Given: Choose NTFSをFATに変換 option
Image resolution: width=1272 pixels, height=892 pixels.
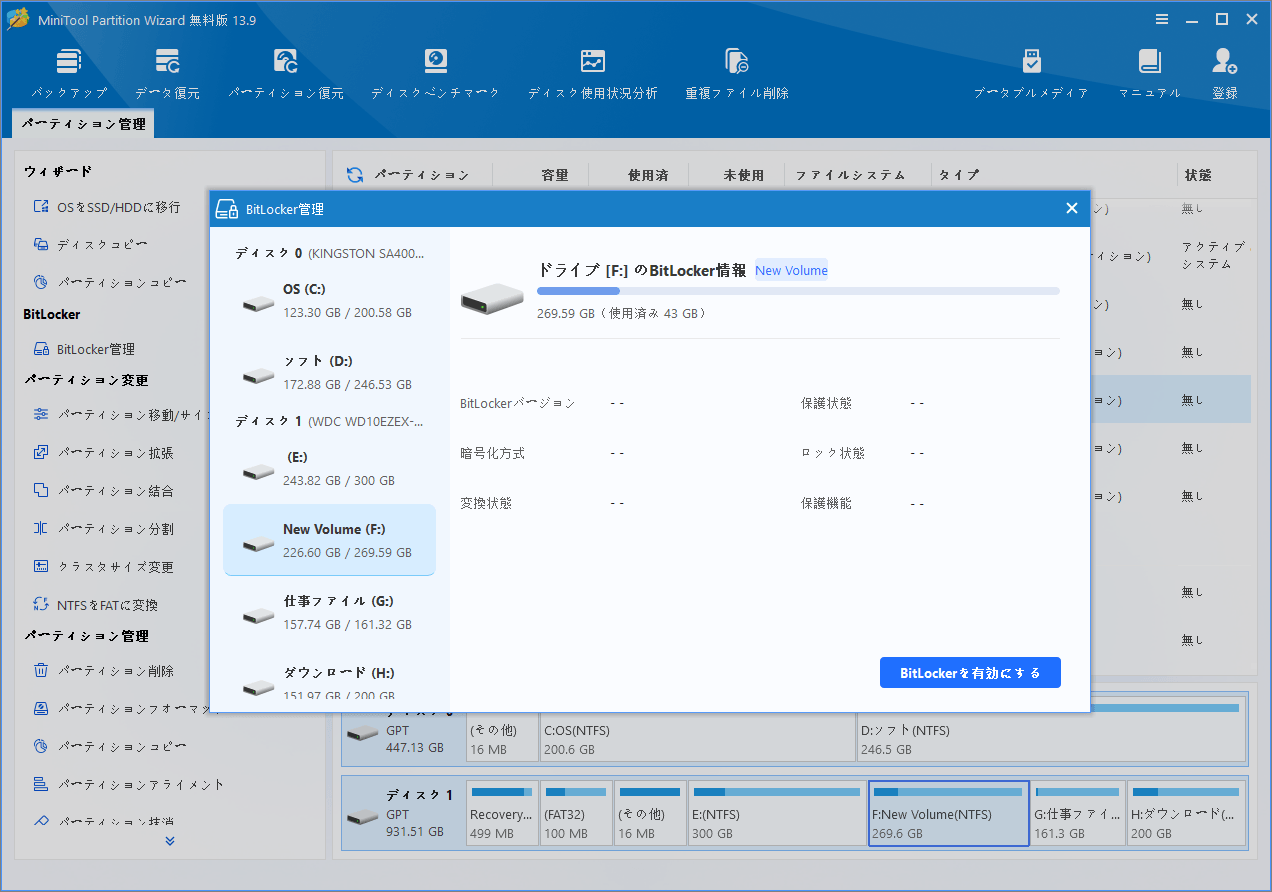Looking at the screenshot, I should pos(96,605).
